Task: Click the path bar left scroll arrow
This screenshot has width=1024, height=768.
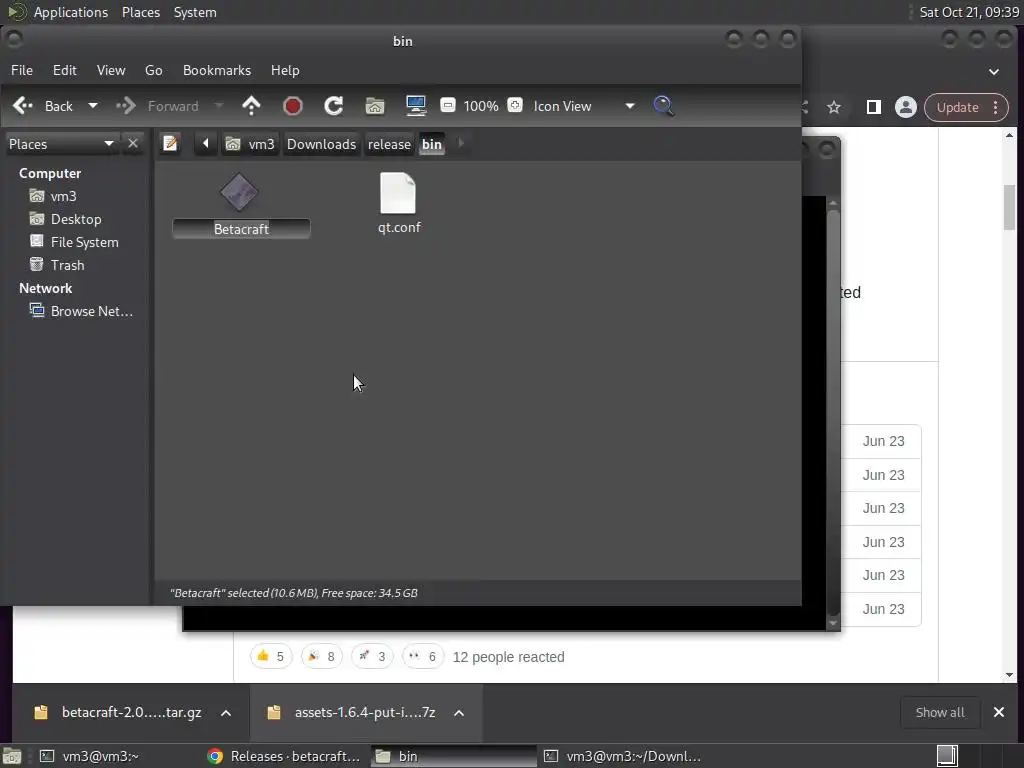Action: 206,143
